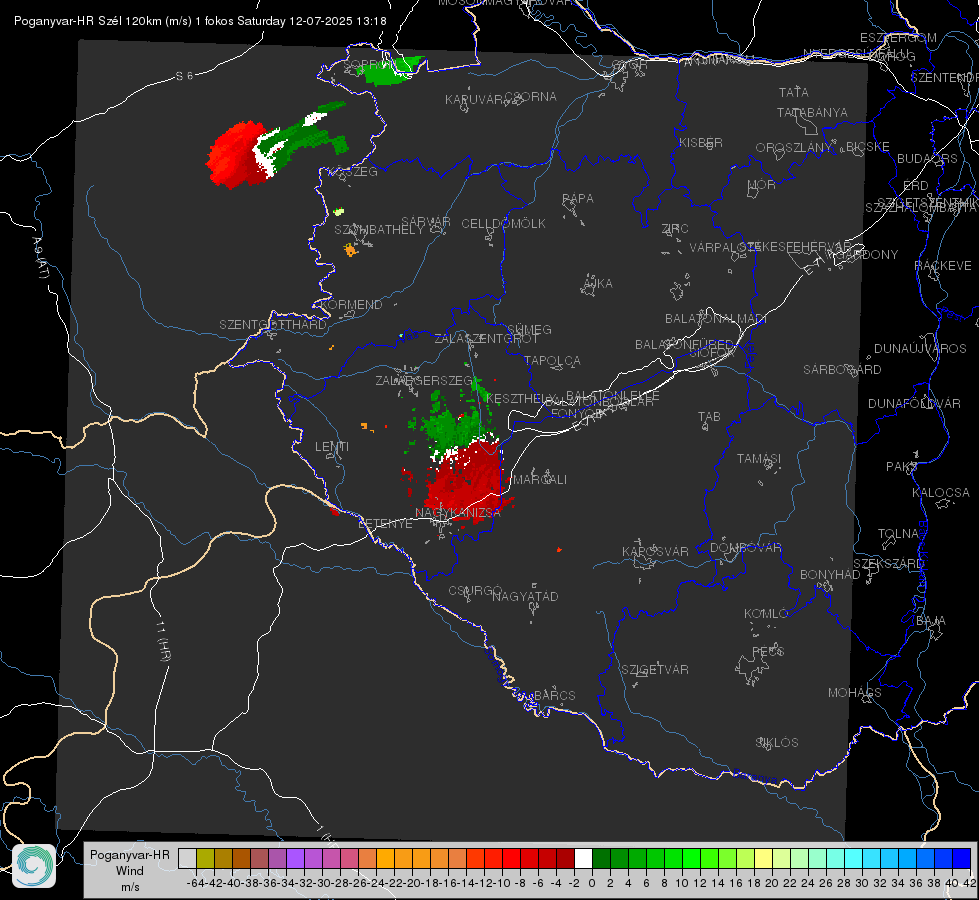The height and width of the screenshot is (900, 979).
Task: Click the TOLNA city label
Action: coord(898,534)
